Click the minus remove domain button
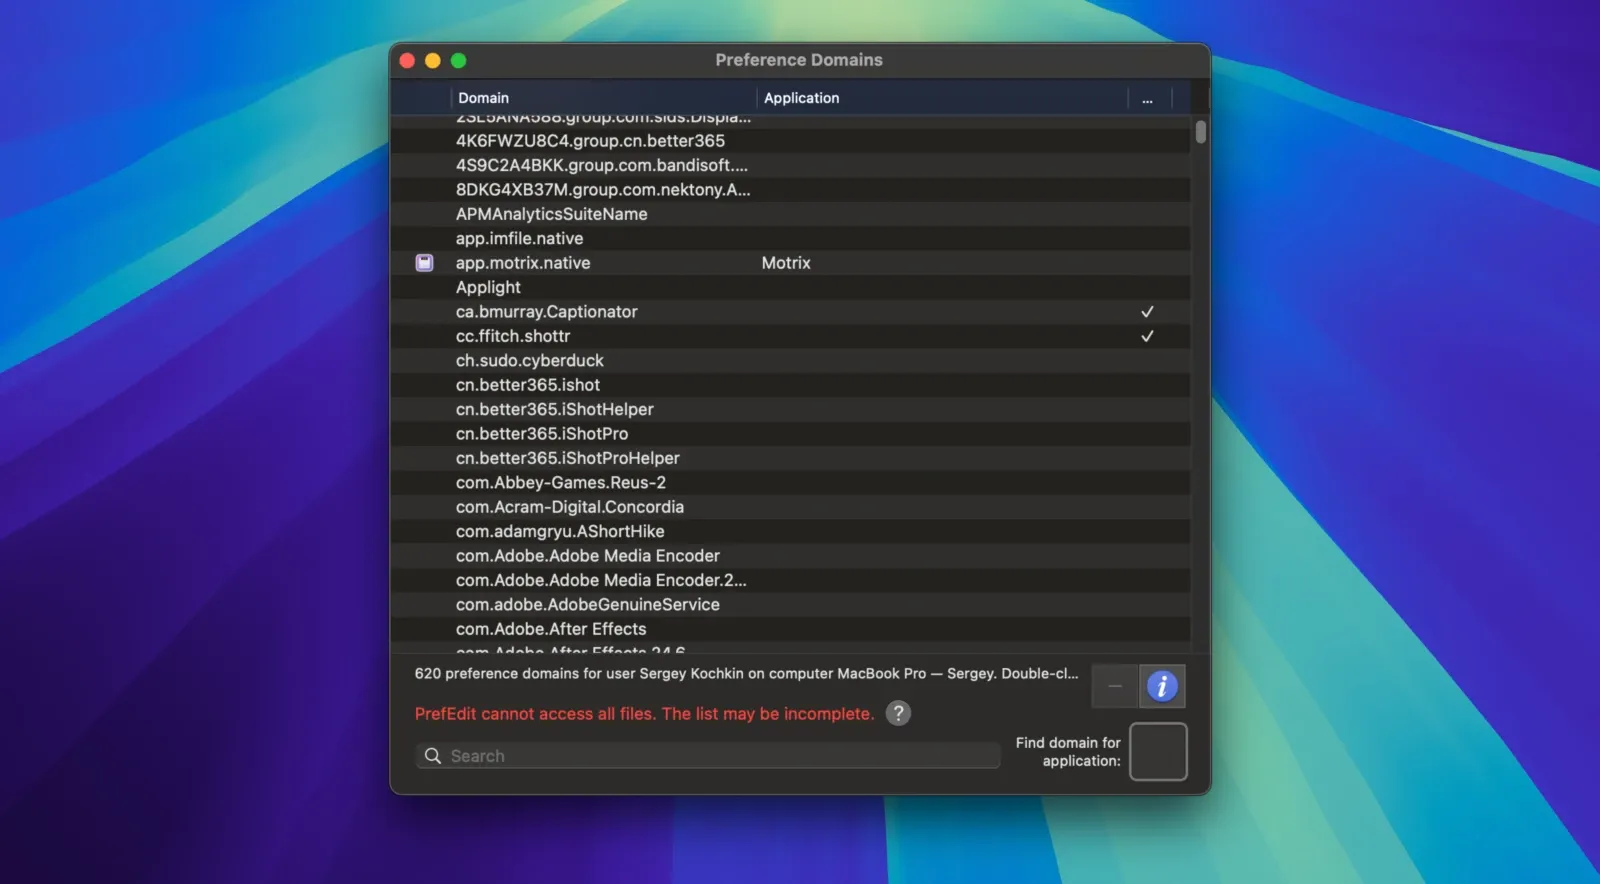 1114,686
